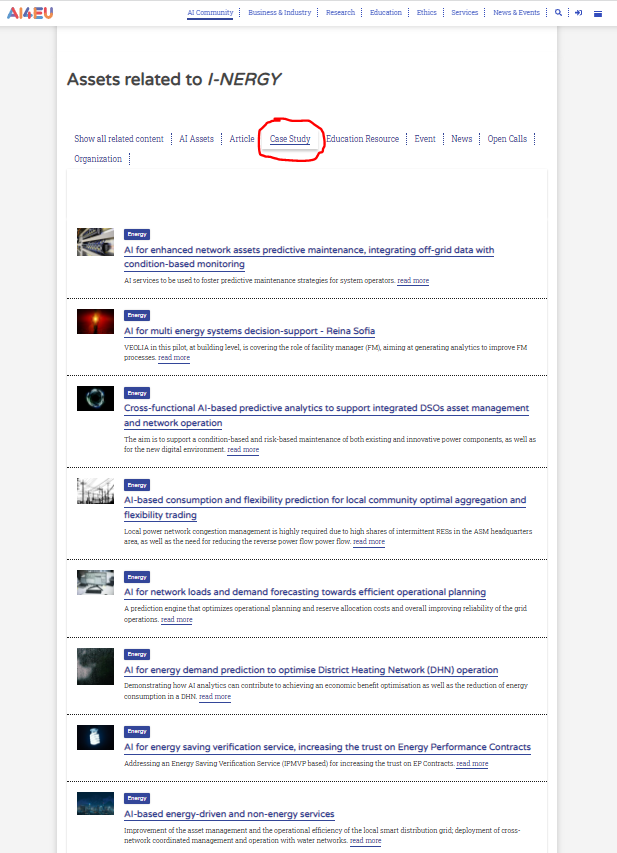
Task: Click Energy tag on predictive maintenance item
Action: [x=137, y=234]
